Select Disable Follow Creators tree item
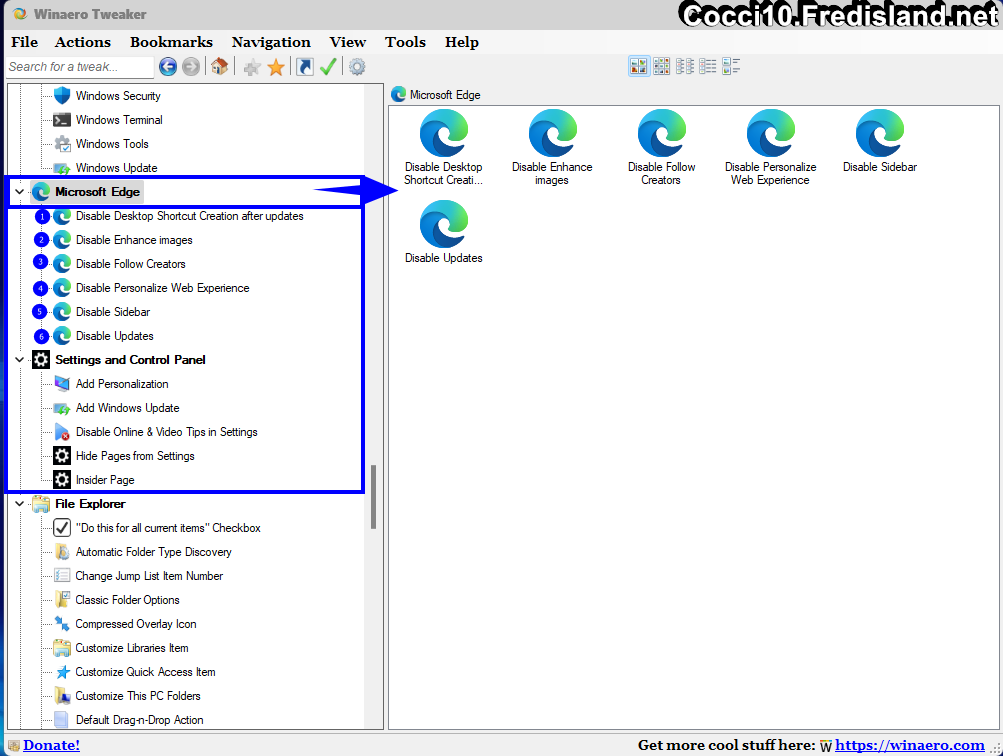 point(130,264)
